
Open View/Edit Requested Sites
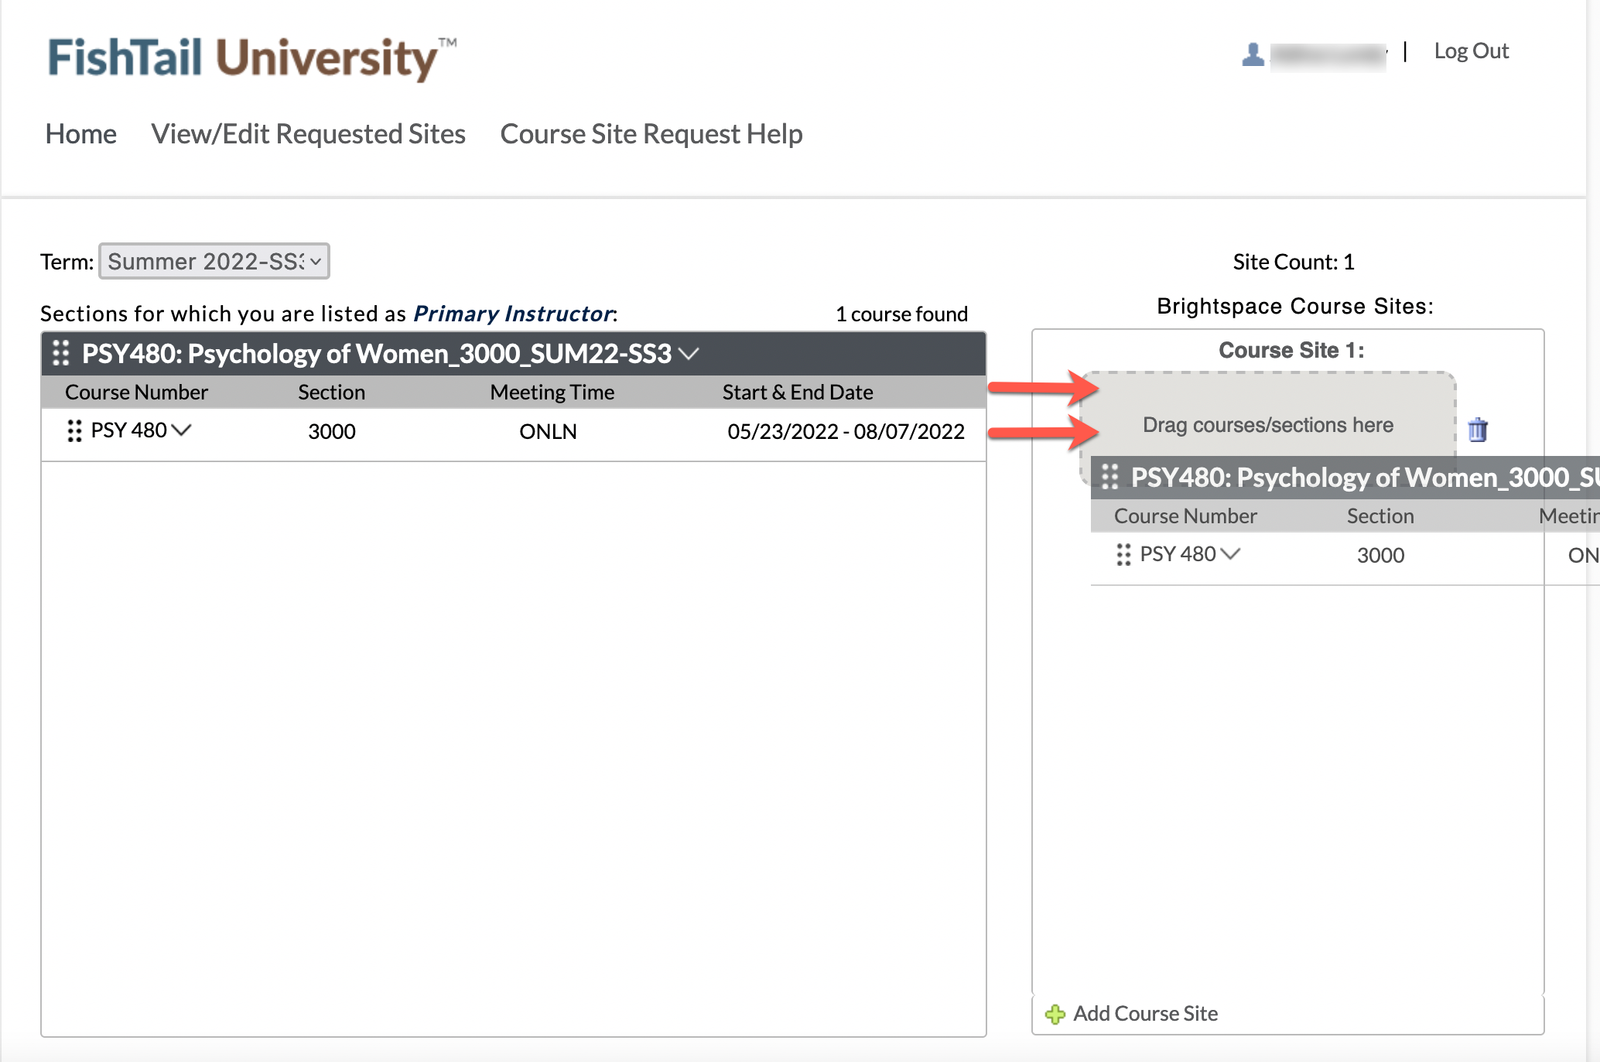308,134
